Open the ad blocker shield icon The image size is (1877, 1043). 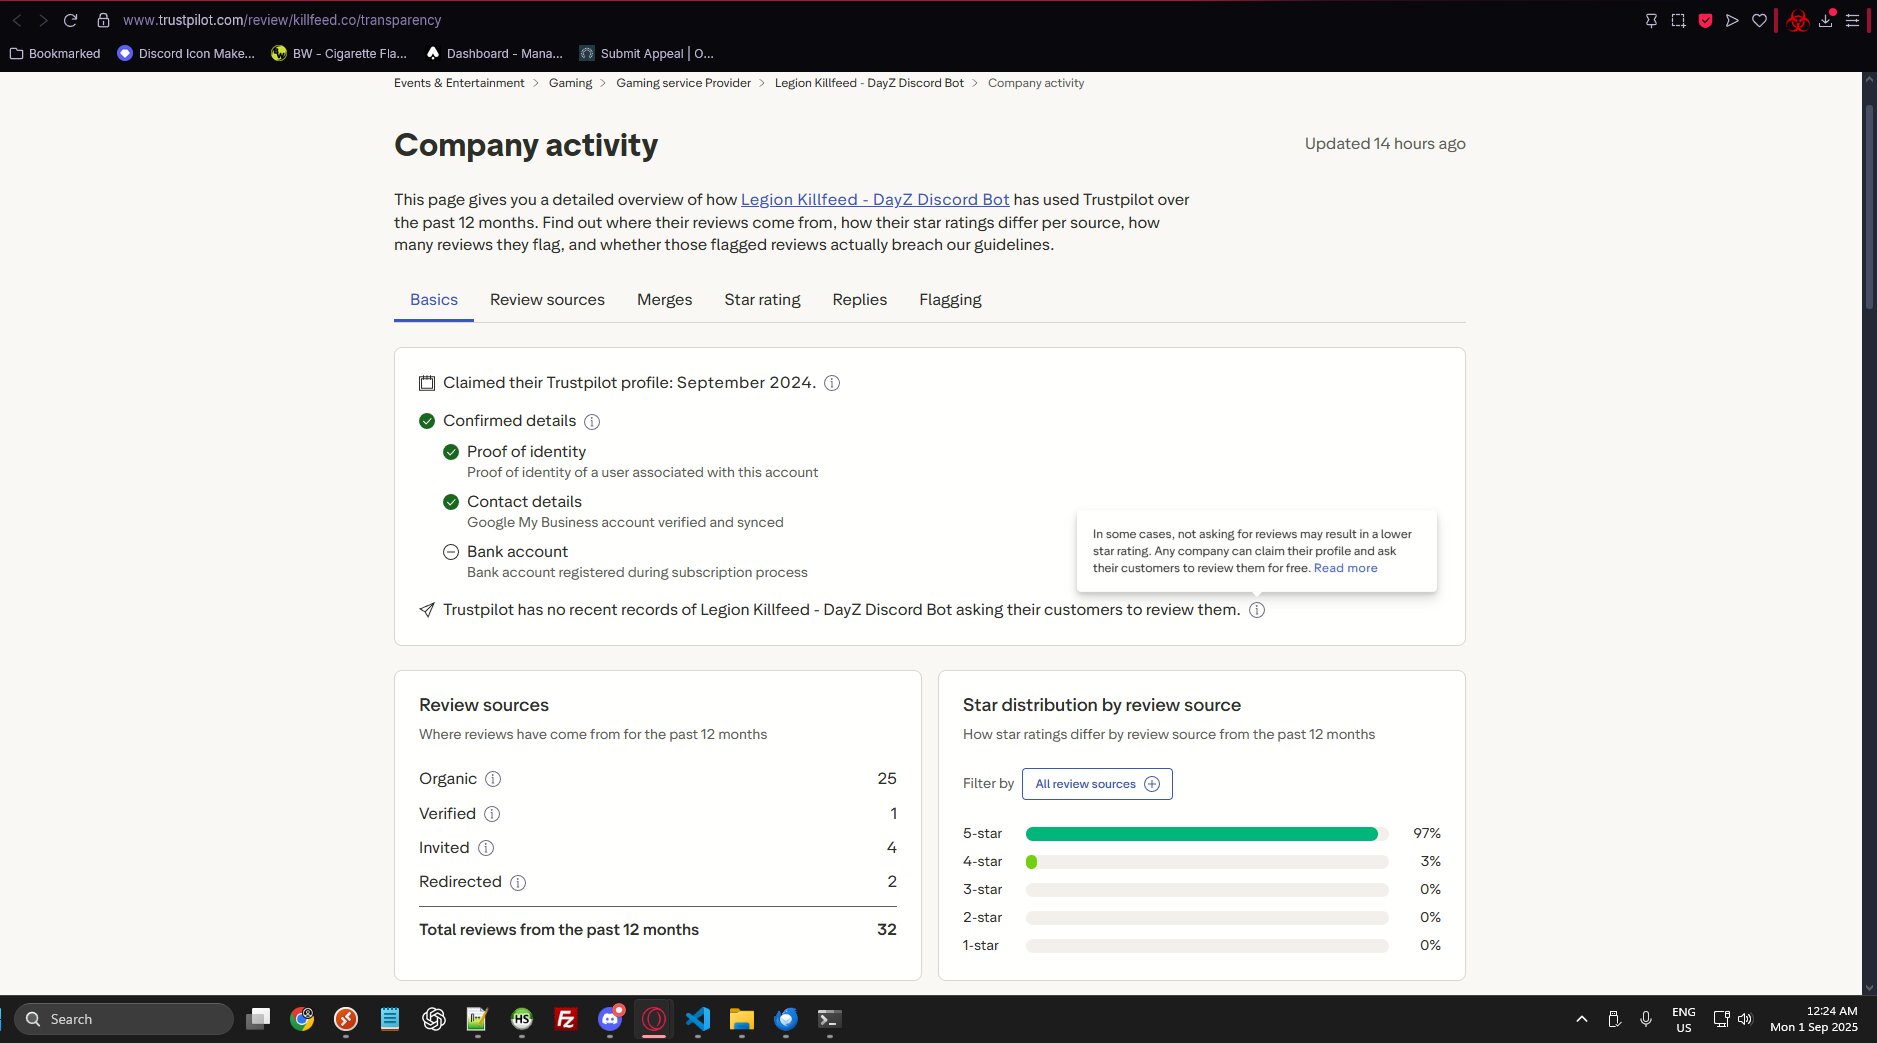point(1705,20)
